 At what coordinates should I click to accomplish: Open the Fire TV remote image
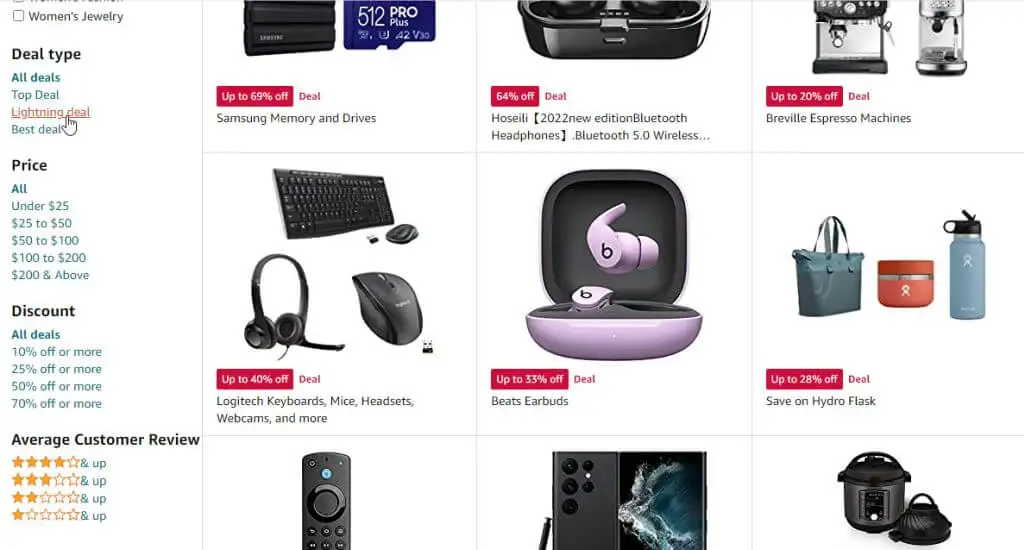[326, 500]
